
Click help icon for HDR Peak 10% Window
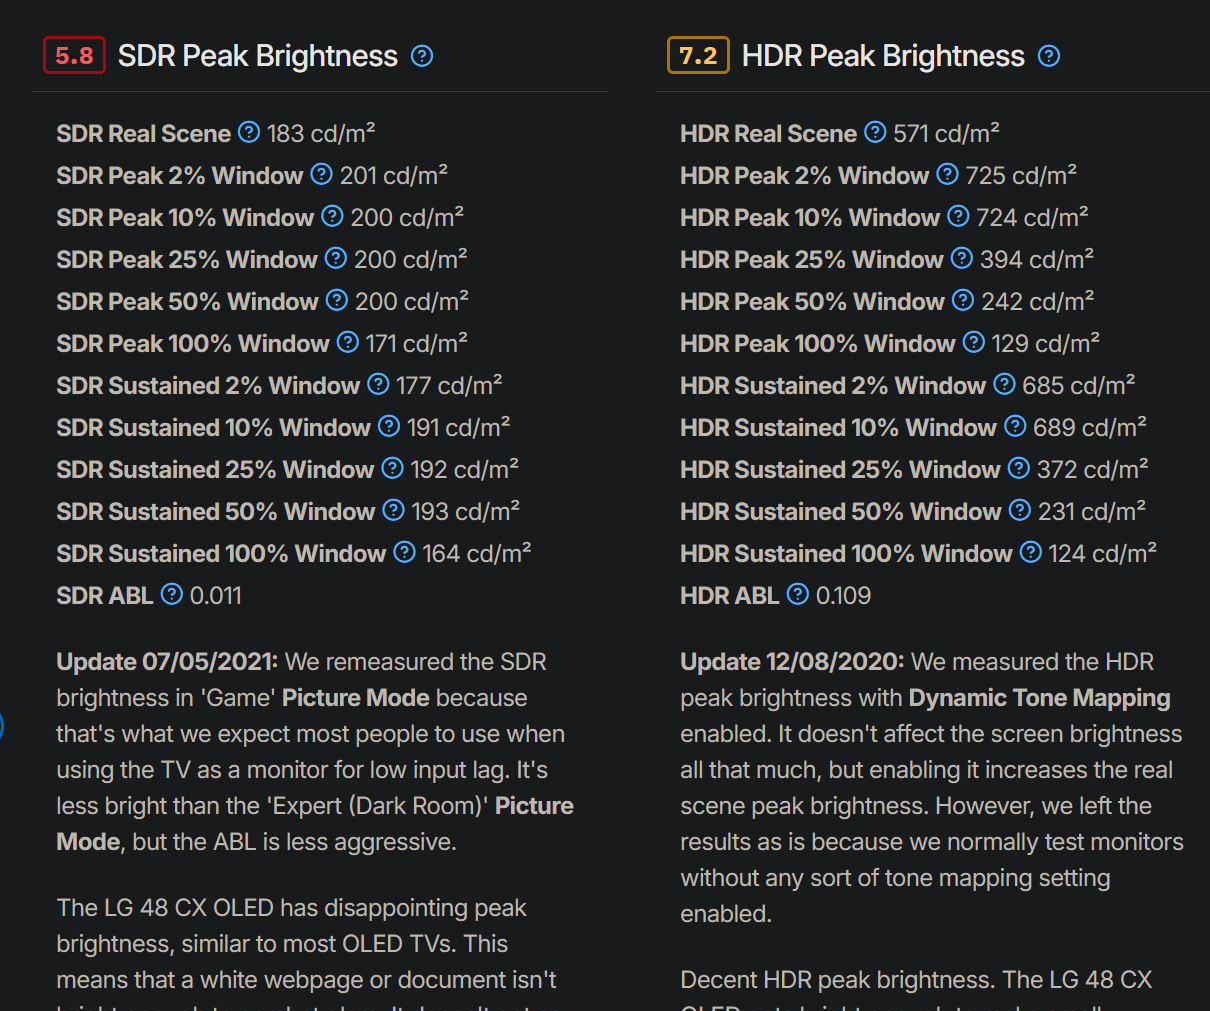[958, 216]
